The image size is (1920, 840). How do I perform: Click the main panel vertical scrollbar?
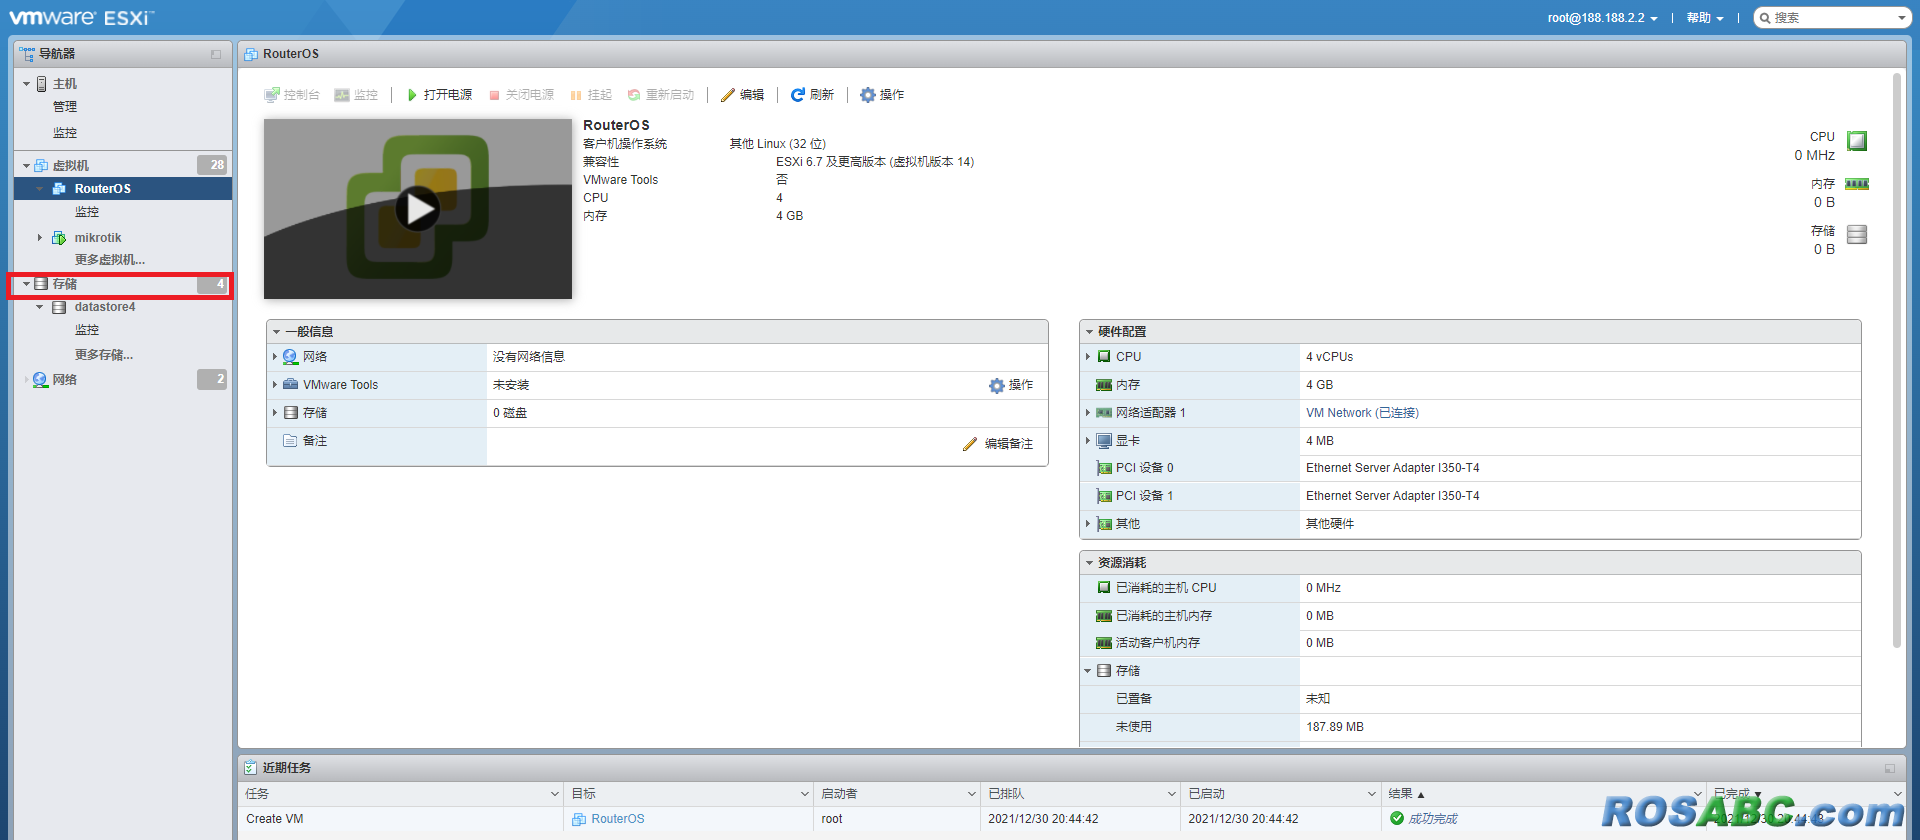point(1897,360)
